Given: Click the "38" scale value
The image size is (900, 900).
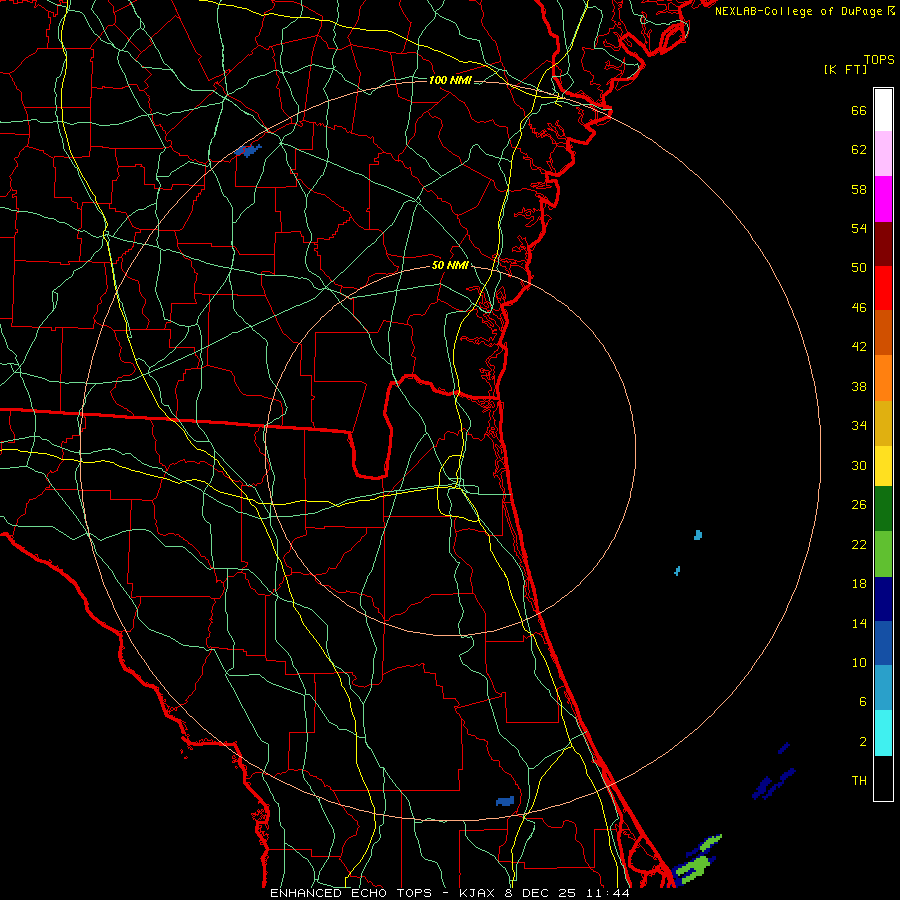Looking at the screenshot, I should pos(859,386).
